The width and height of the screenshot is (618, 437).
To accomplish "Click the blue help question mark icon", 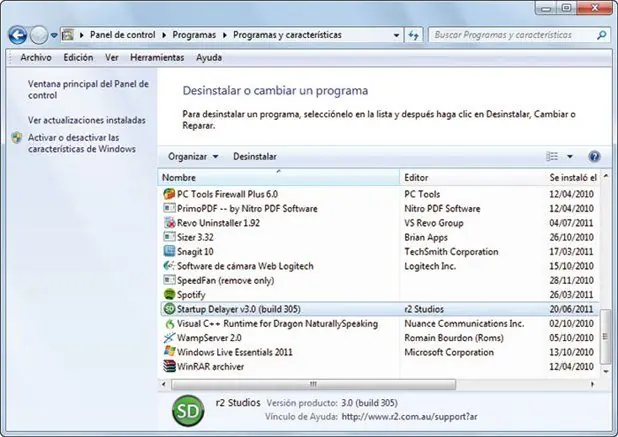I will pyautogui.click(x=594, y=156).
